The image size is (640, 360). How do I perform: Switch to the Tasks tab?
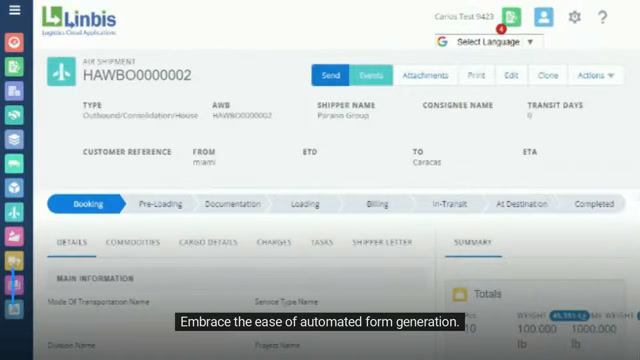pyautogui.click(x=322, y=242)
